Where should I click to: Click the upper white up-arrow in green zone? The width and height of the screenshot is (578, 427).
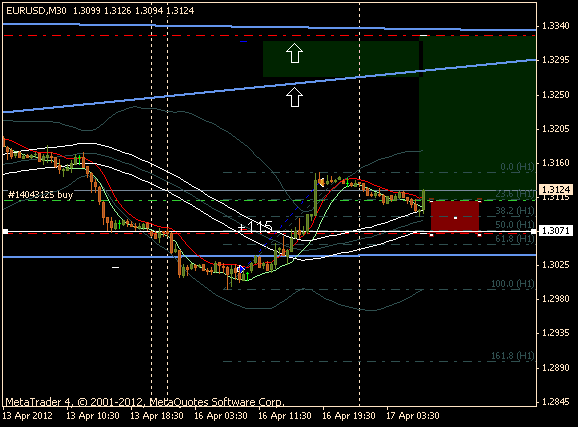pyautogui.click(x=295, y=53)
